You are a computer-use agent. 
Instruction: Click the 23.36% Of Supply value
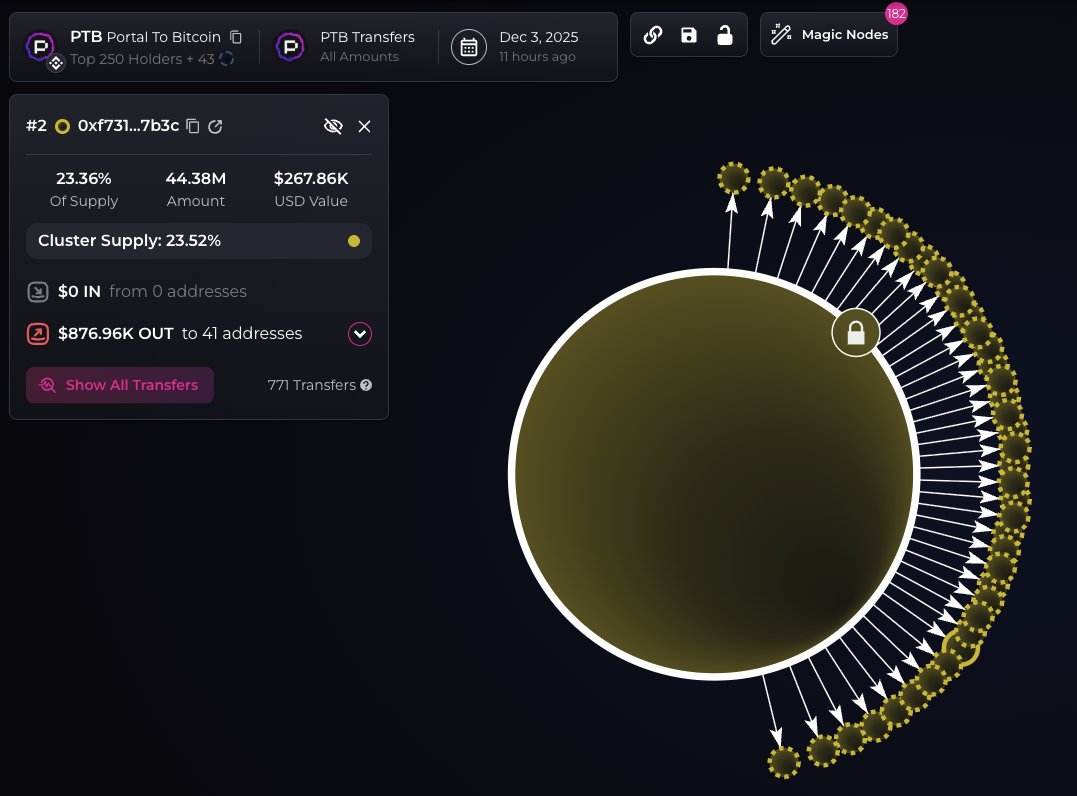83,179
